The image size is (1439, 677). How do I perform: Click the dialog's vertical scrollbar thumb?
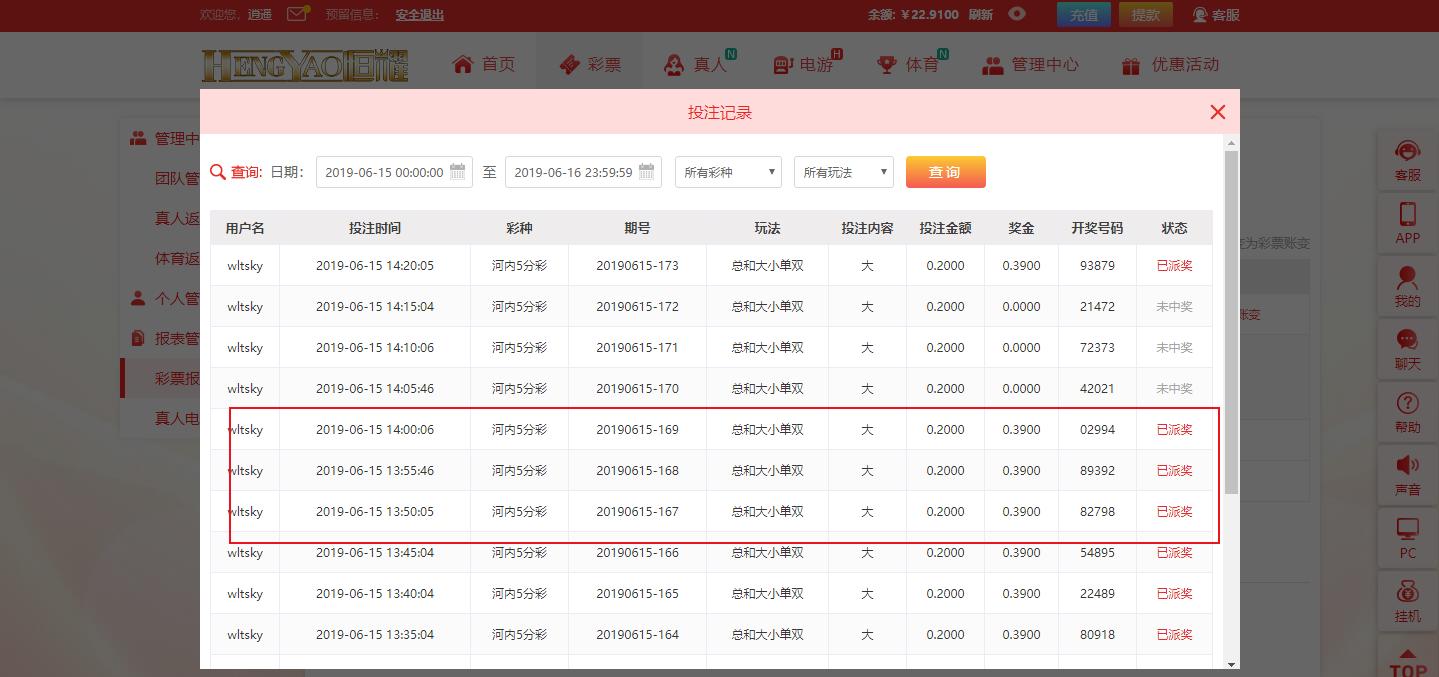1231,320
